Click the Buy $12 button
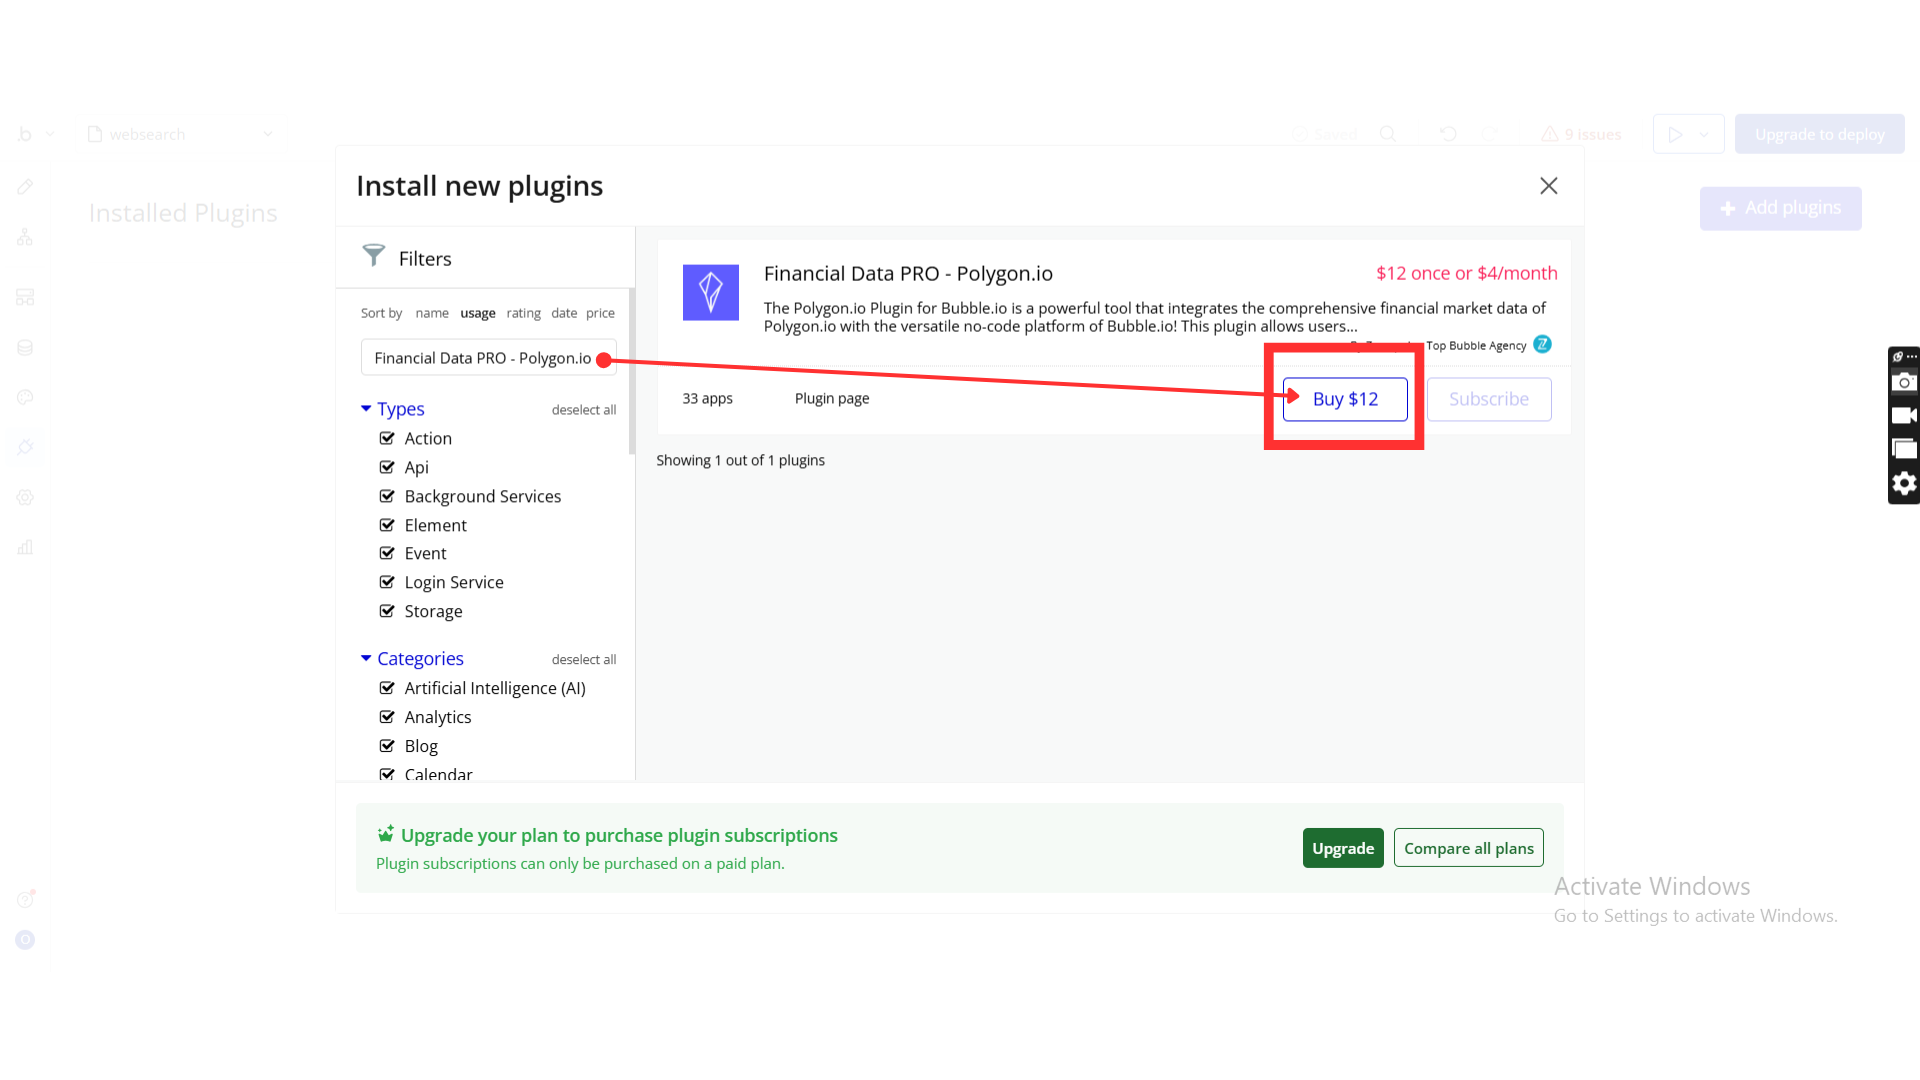The image size is (1920, 1080). pyautogui.click(x=1344, y=399)
